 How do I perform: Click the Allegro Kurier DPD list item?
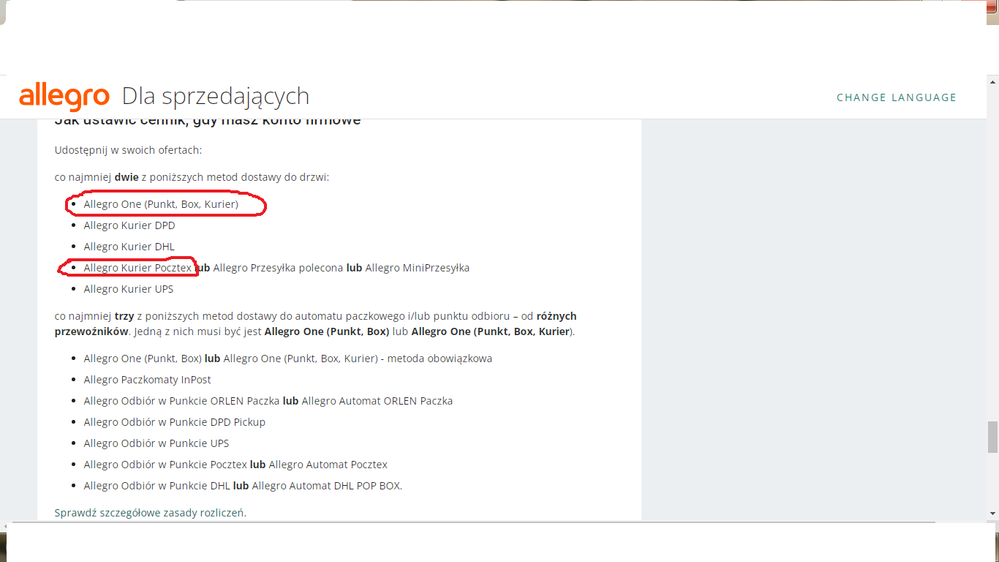(x=129, y=226)
